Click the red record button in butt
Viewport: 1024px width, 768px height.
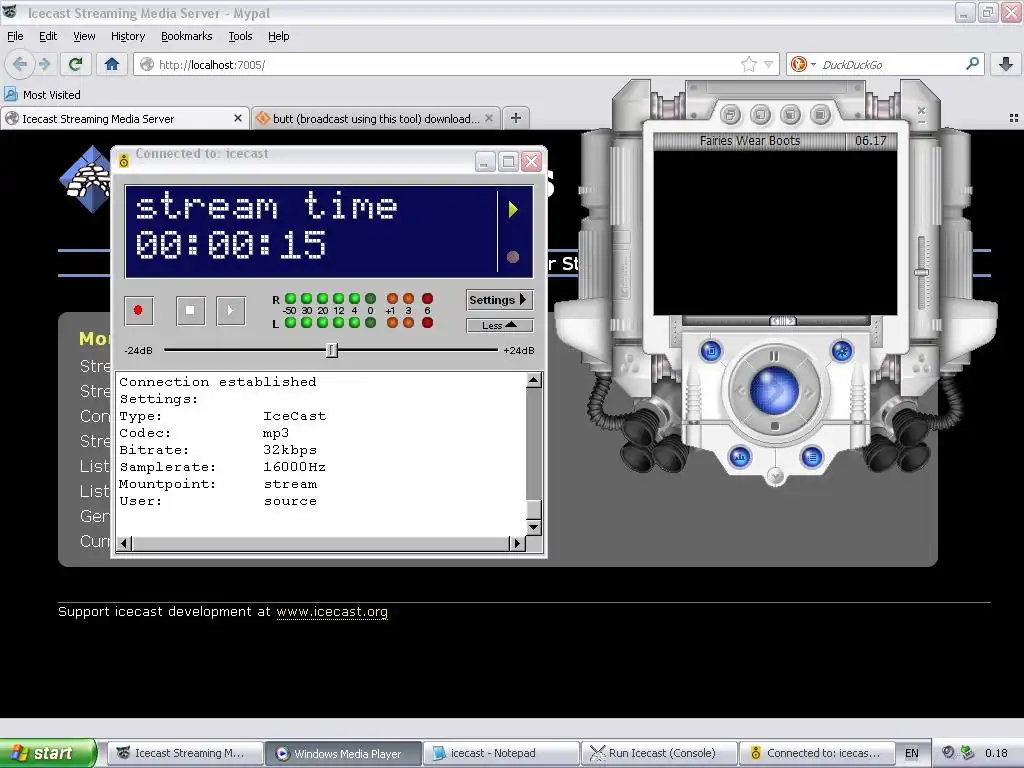point(138,310)
